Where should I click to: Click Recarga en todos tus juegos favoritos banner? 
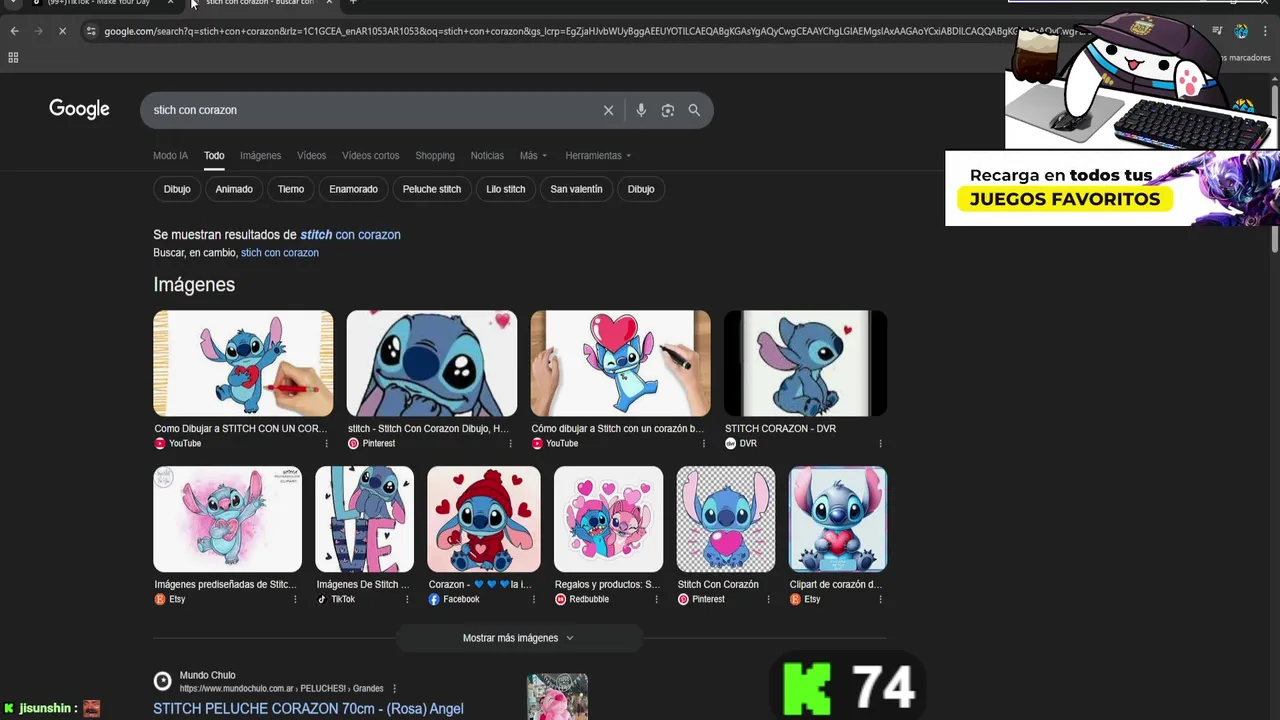(1112, 188)
